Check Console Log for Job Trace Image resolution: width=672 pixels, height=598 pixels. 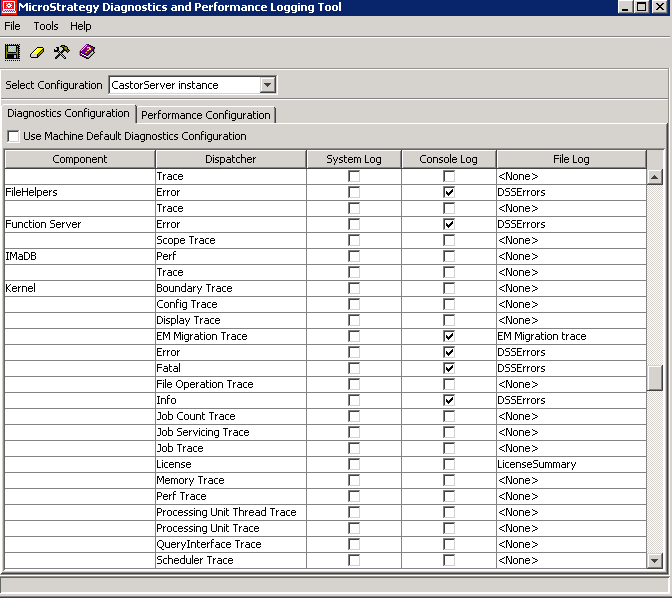(x=449, y=448)
